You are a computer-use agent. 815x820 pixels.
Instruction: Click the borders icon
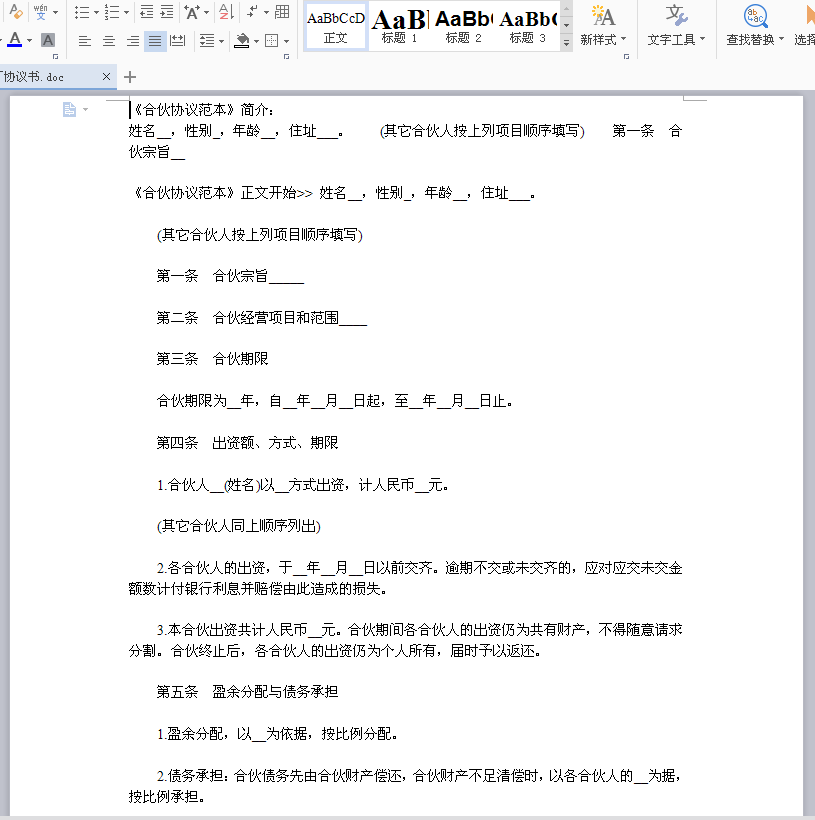point(271,41)
